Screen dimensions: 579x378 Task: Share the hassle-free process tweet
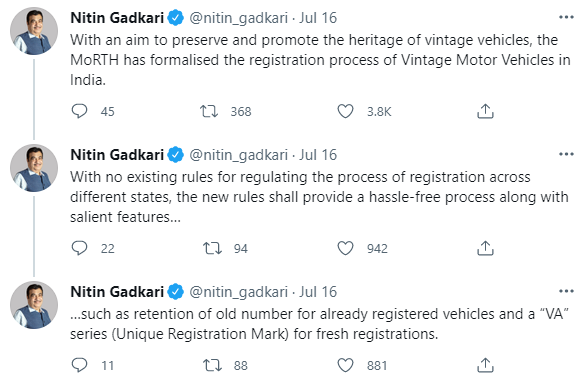tap(485, 248)
